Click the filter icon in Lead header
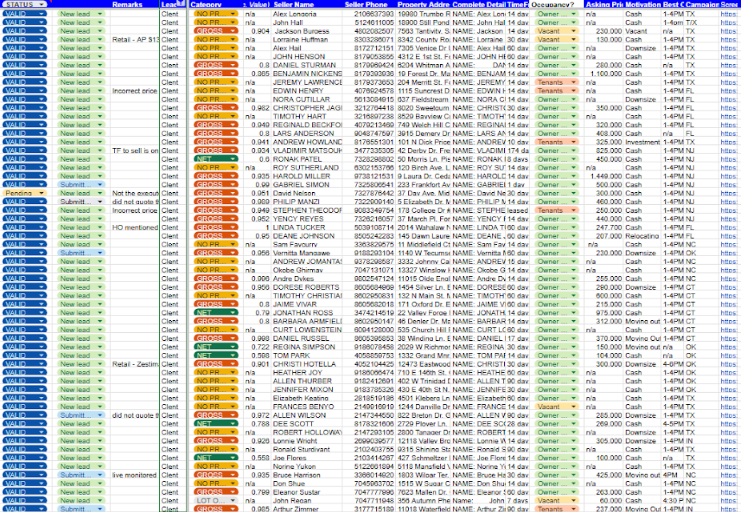741x512 pixels. coord(180,5)
